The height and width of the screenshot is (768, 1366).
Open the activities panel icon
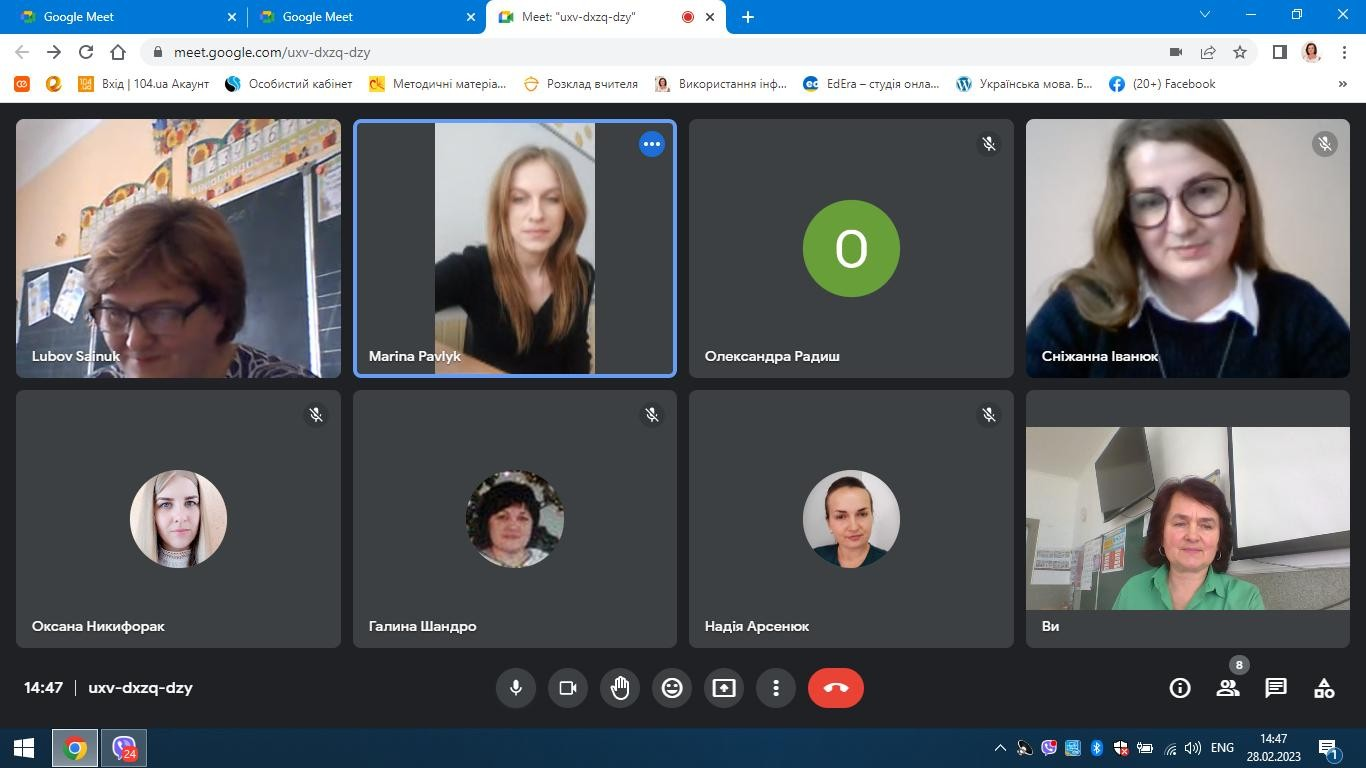pyautogui.click(x=1324, y=688)
